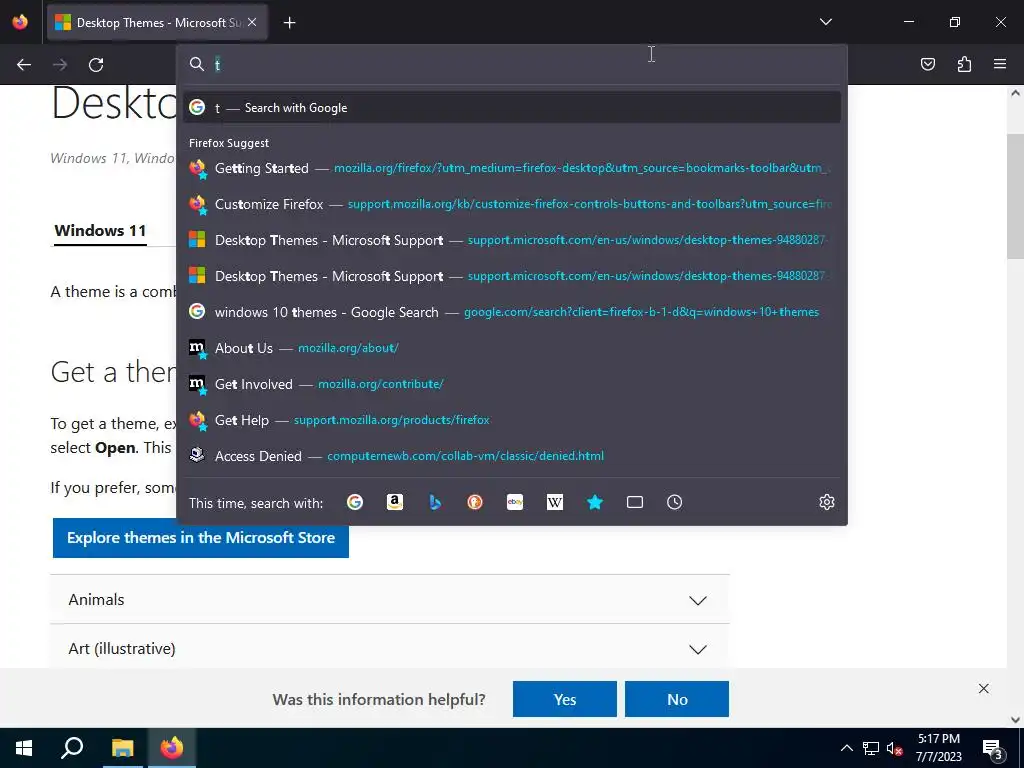
Task: Reload the current page
Action: [96, 65]
